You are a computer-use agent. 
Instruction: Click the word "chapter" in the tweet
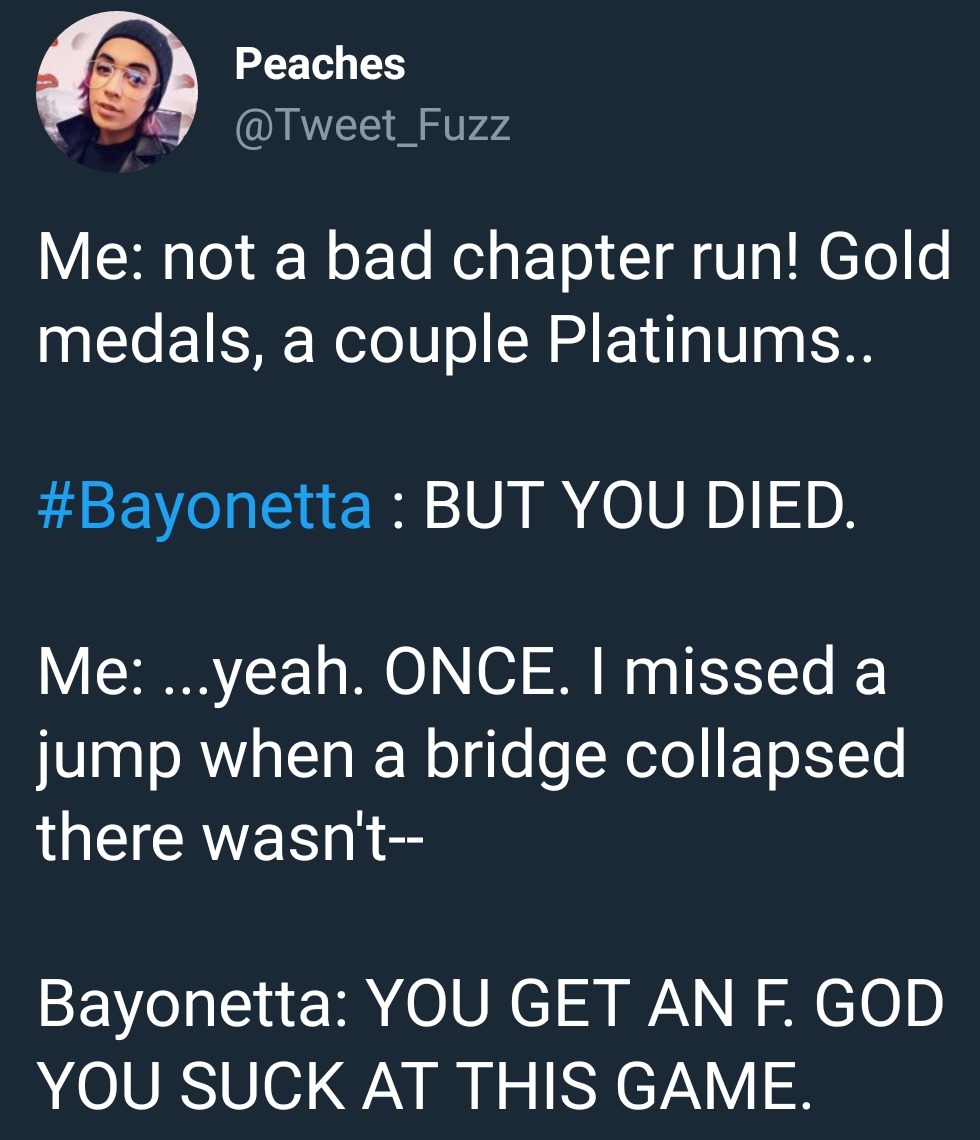567,259
